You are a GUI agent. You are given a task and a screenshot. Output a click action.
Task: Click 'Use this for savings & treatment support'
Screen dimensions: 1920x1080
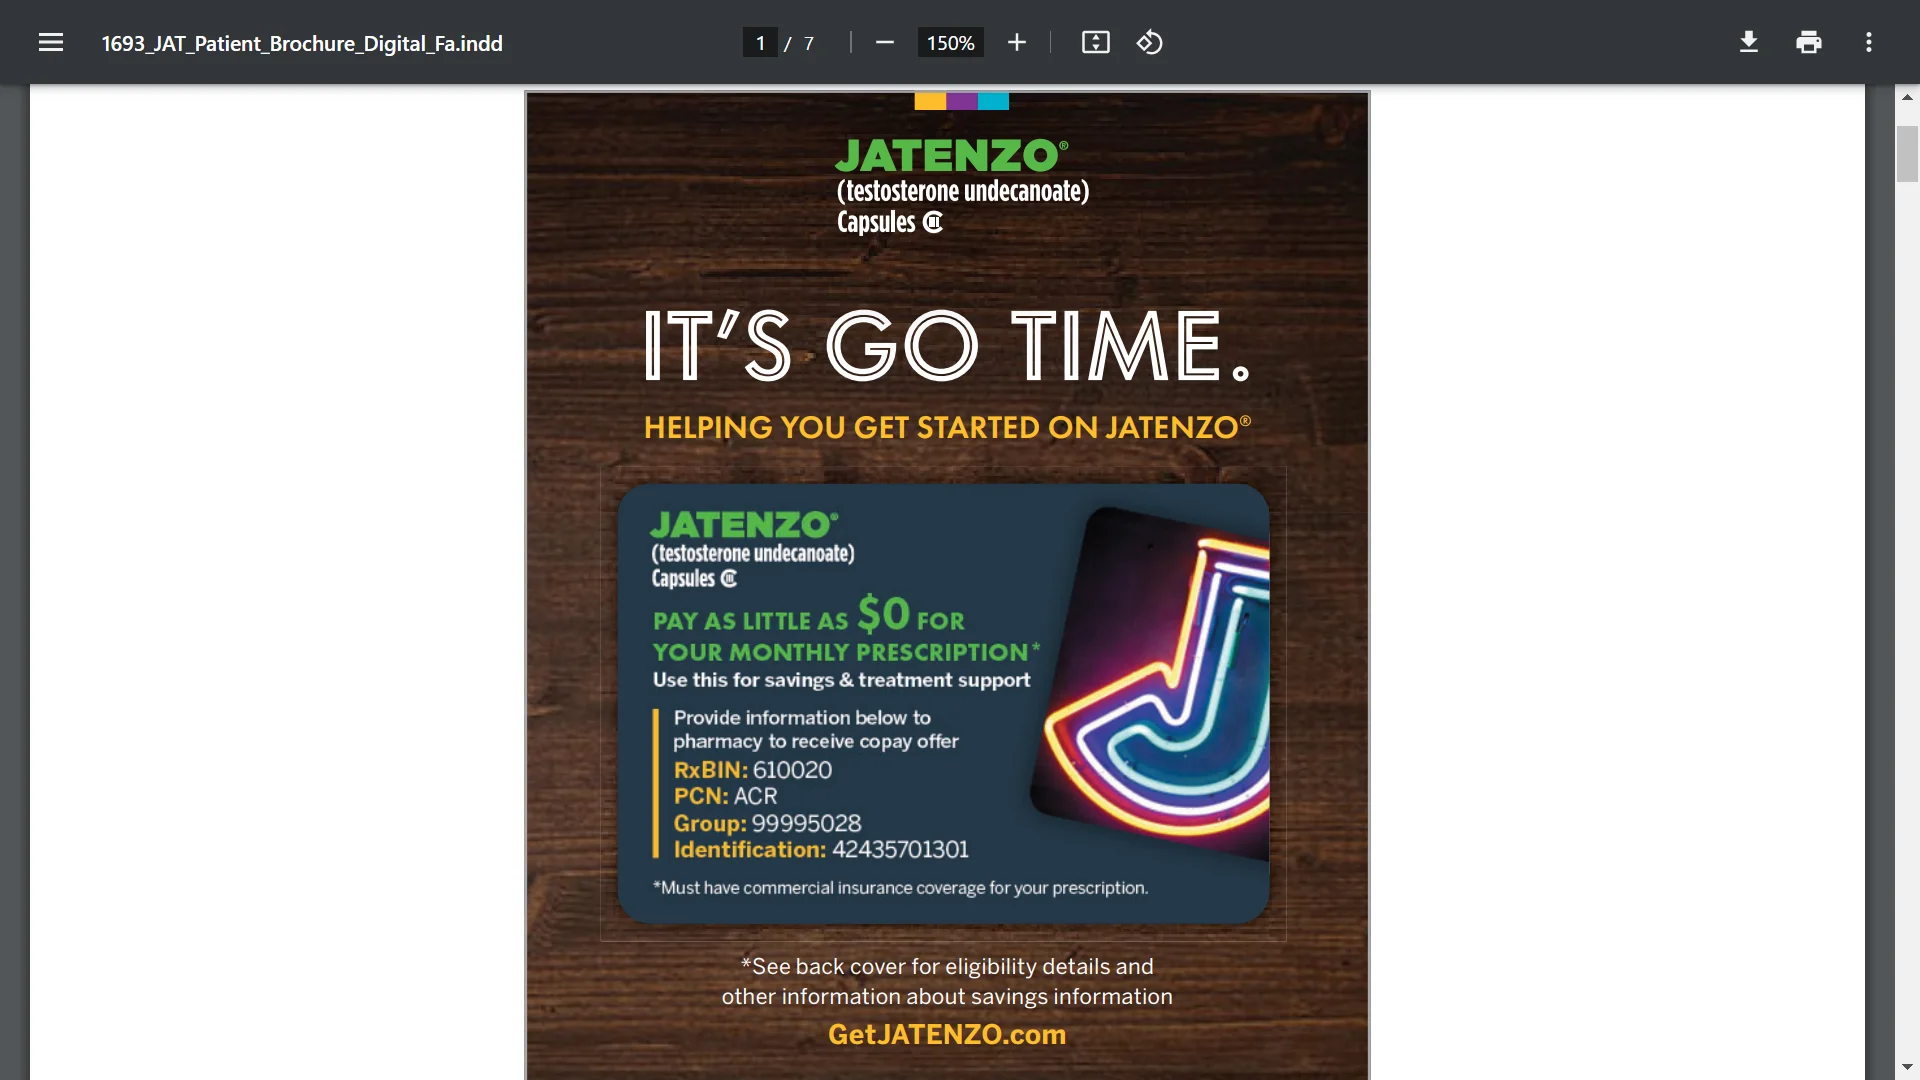click(x=841, y=680)
